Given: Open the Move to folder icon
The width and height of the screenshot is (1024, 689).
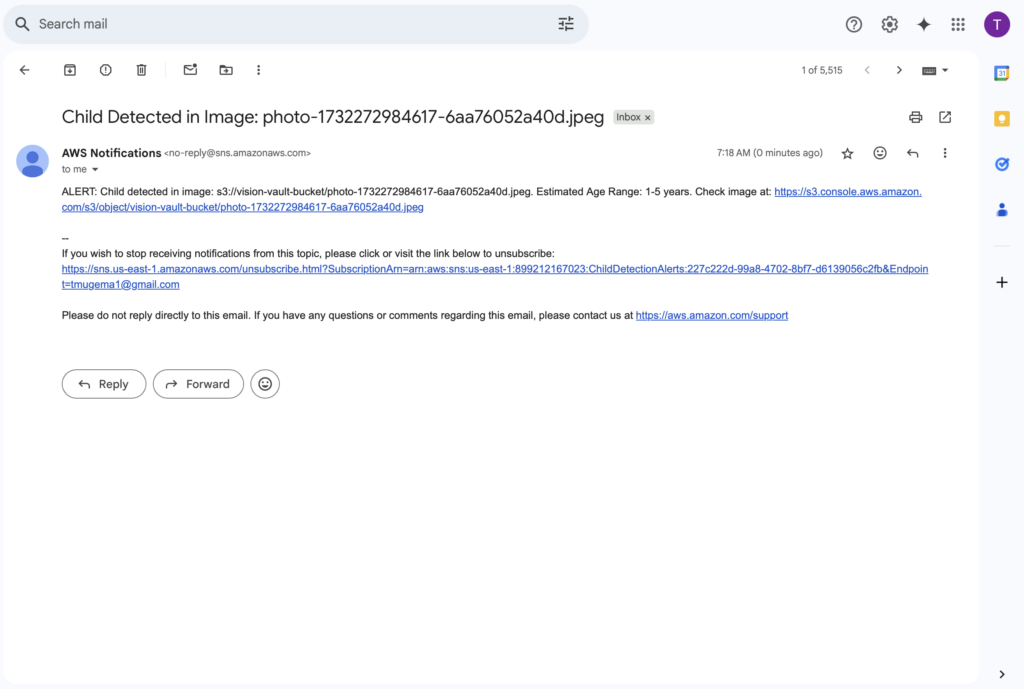Looking at the screenshot, I should coord(226,70).
